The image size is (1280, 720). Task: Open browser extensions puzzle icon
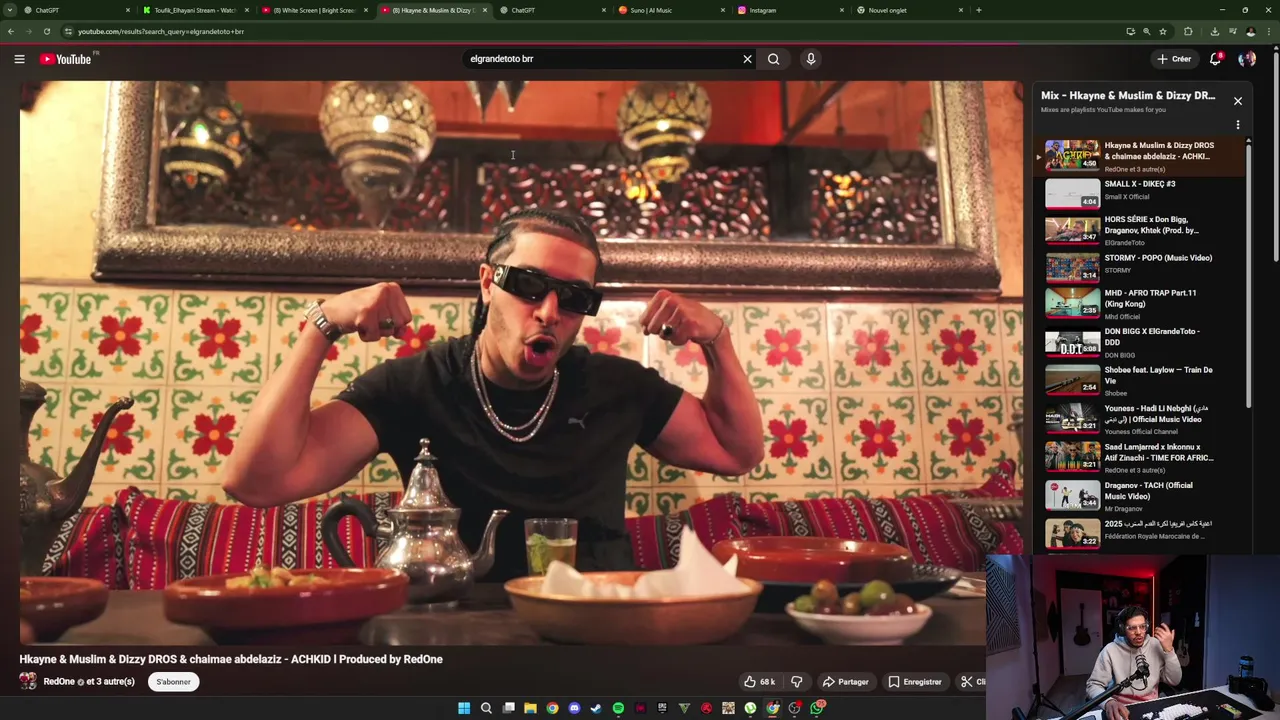coord(1188,31)
